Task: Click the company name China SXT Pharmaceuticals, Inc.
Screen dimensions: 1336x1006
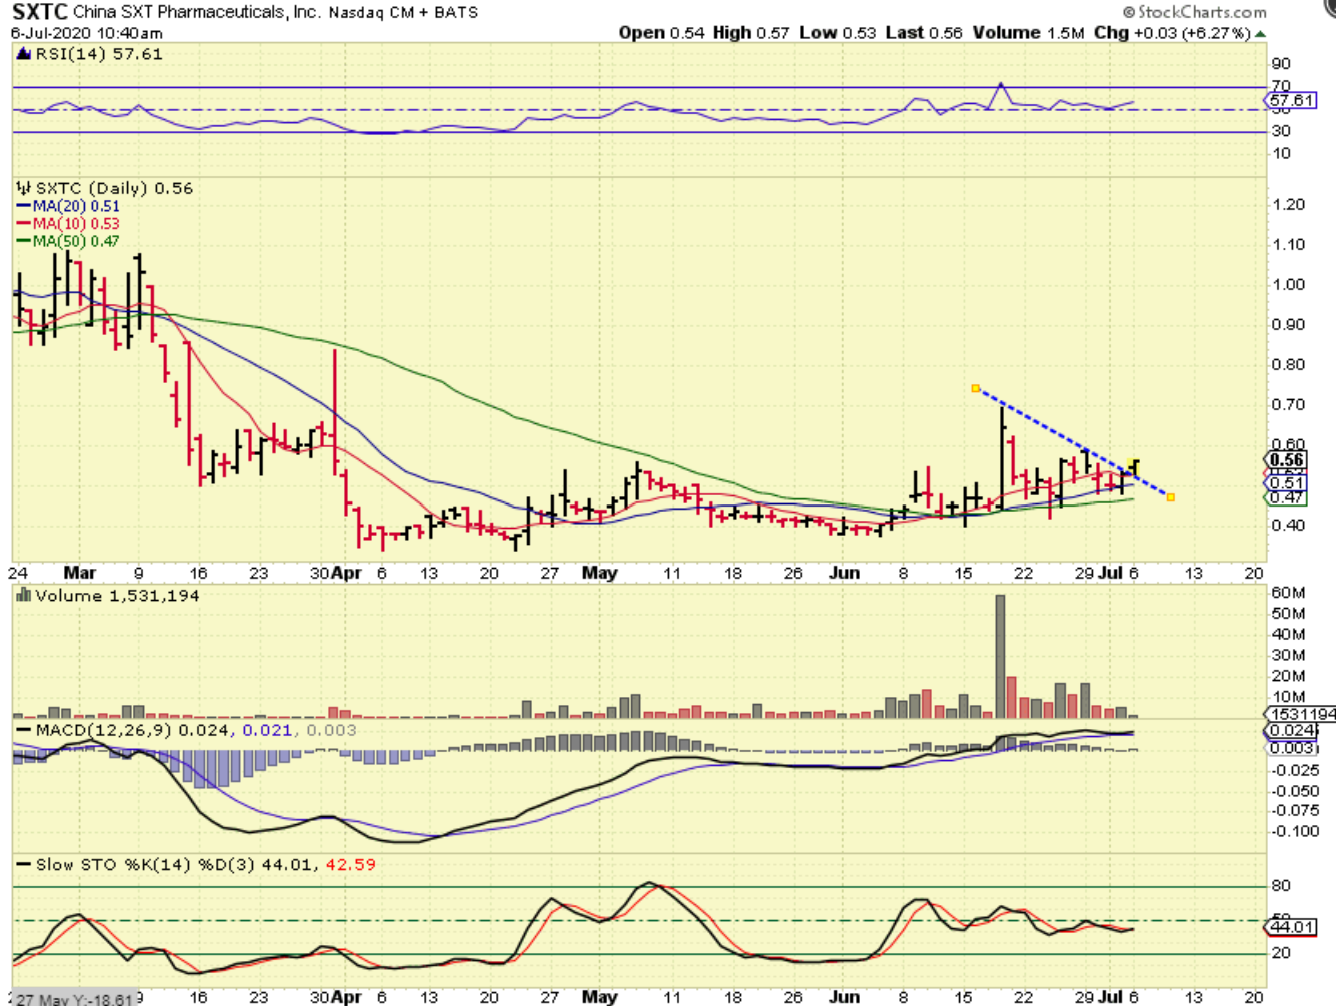Action: [197, 12]
